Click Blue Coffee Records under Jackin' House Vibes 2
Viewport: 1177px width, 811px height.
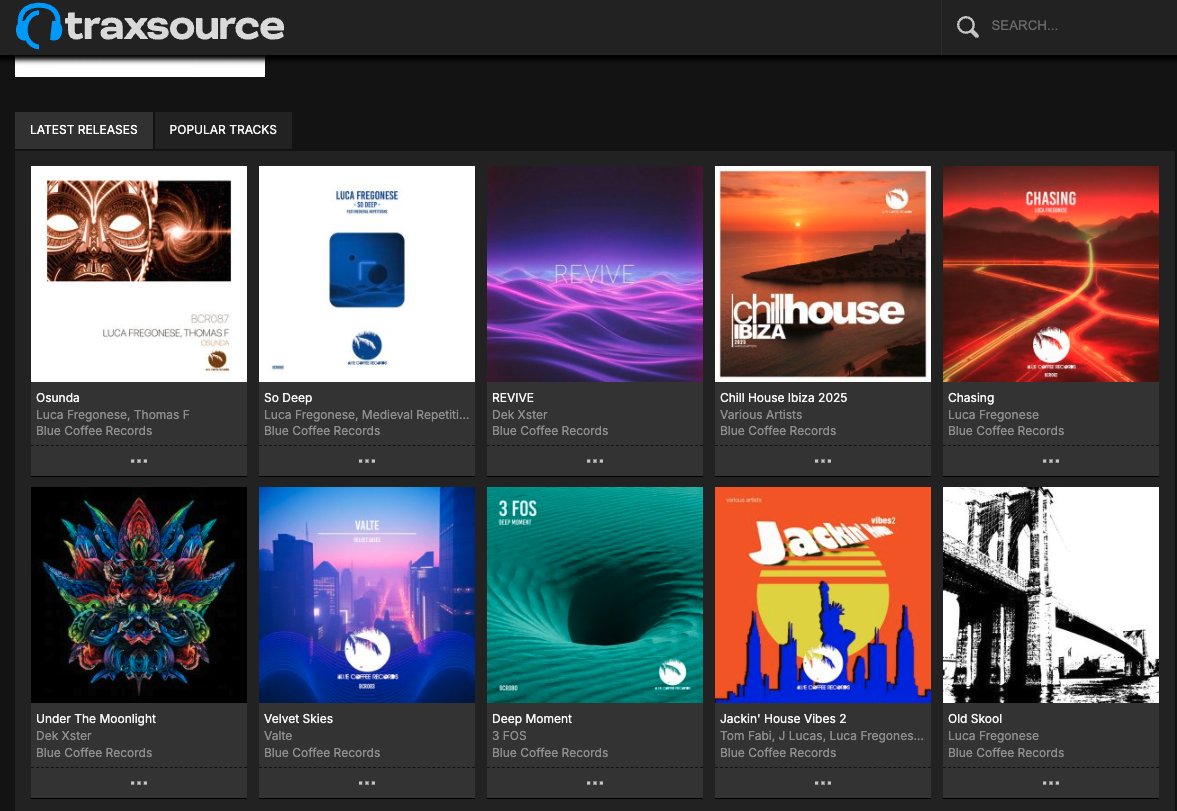coord(778,752)
